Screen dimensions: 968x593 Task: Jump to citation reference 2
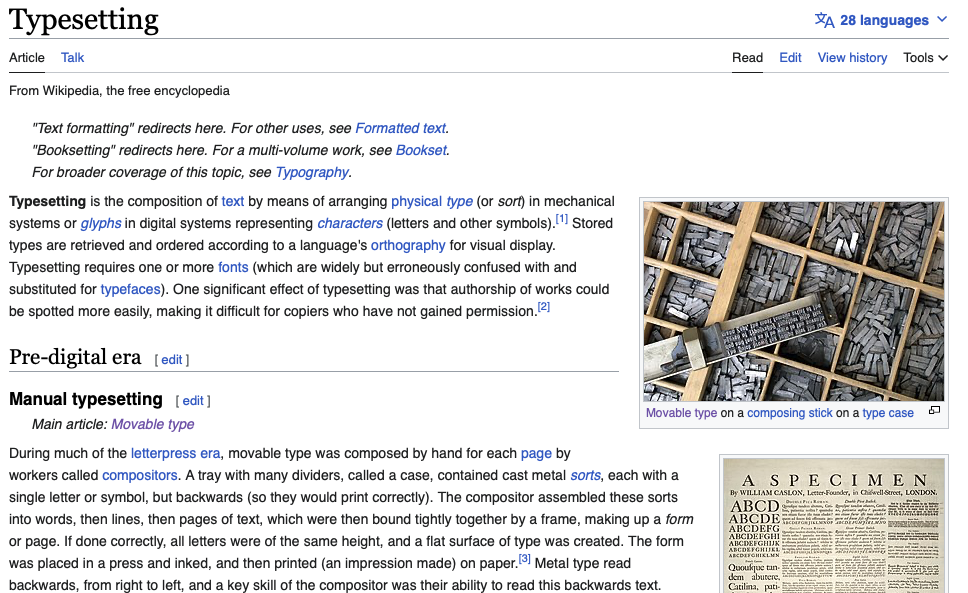pyautogui.click(x=543, y=307)
